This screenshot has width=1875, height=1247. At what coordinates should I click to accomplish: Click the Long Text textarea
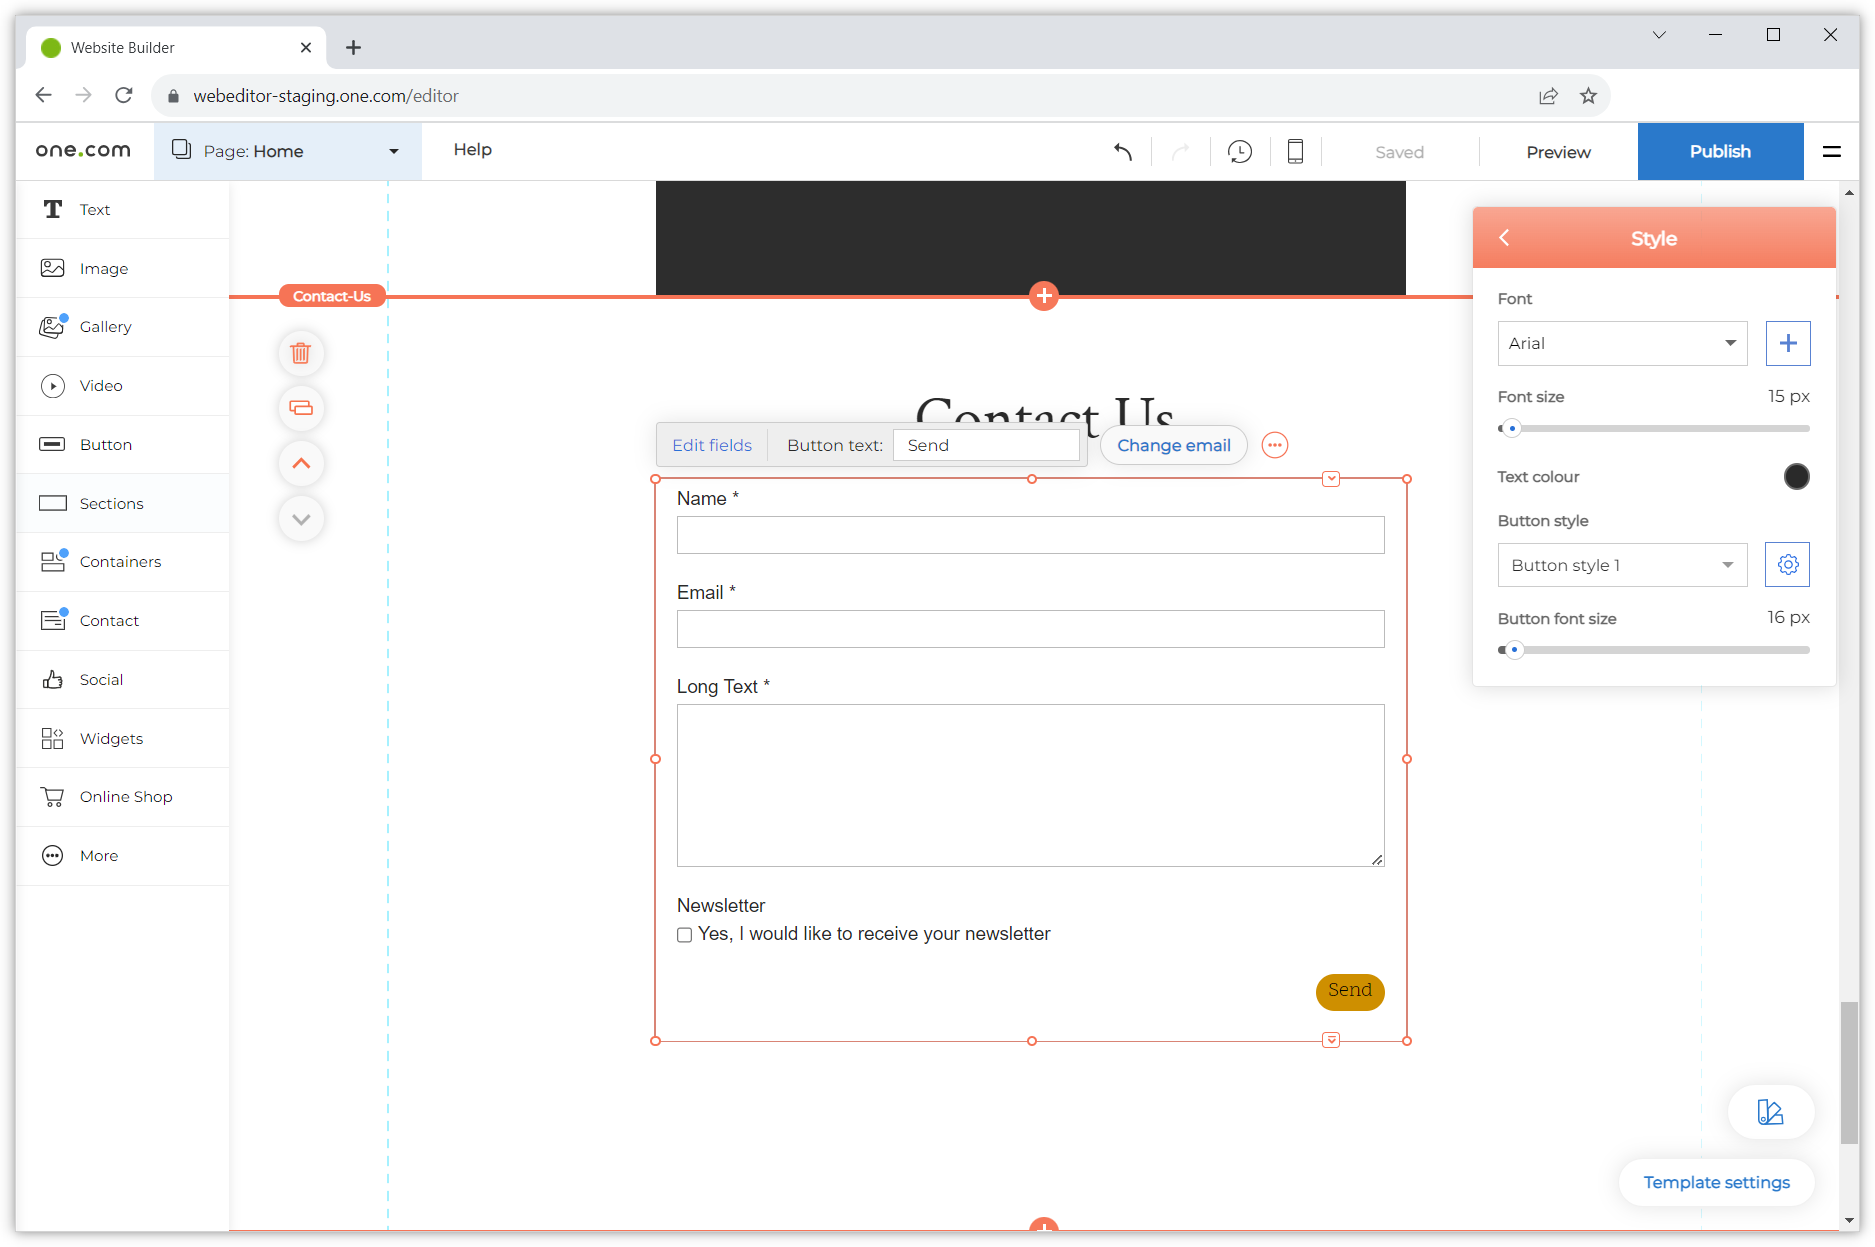tap(1030, 785)
